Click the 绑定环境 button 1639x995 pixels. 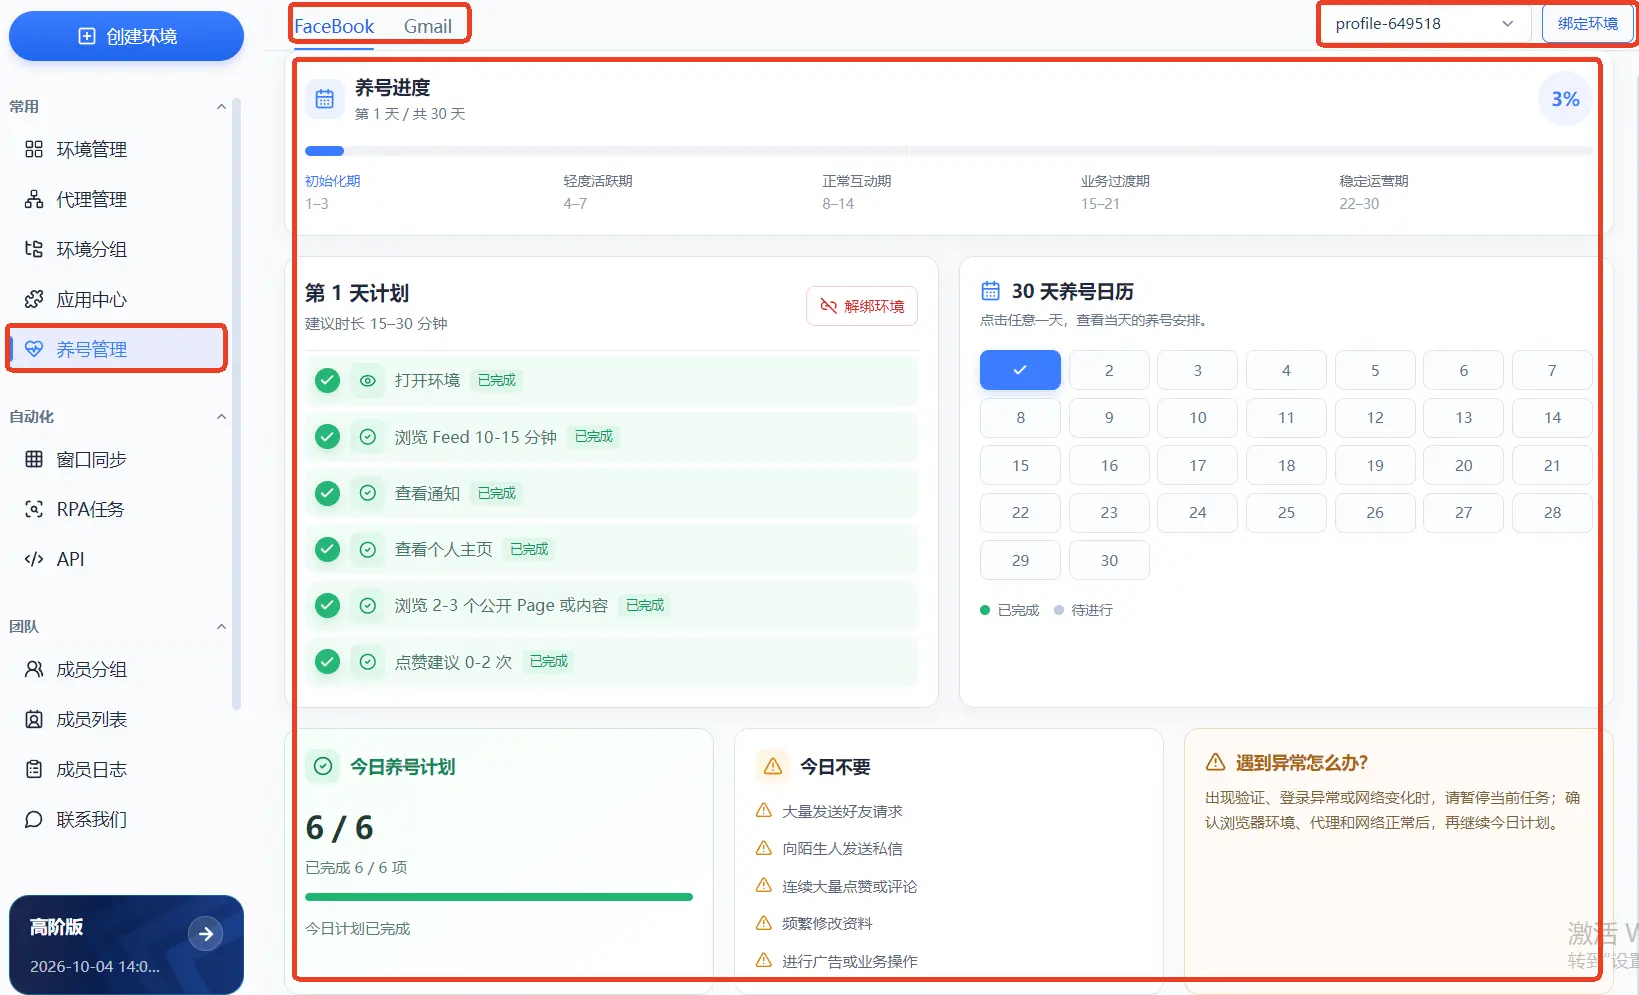1587,24
